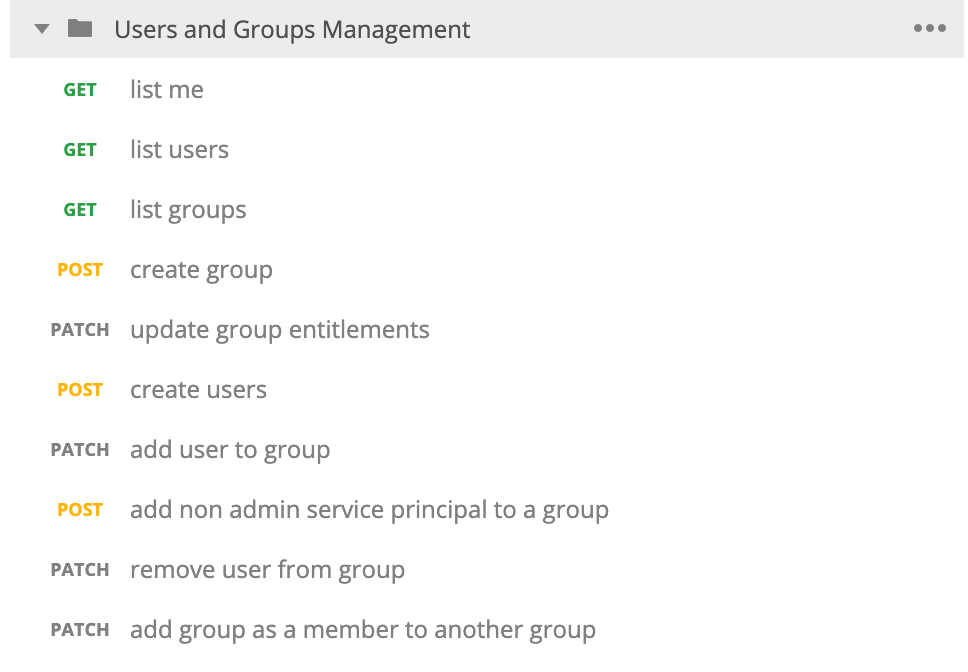
Task: Open the 'list users' request
Action: tap(179, 150)
